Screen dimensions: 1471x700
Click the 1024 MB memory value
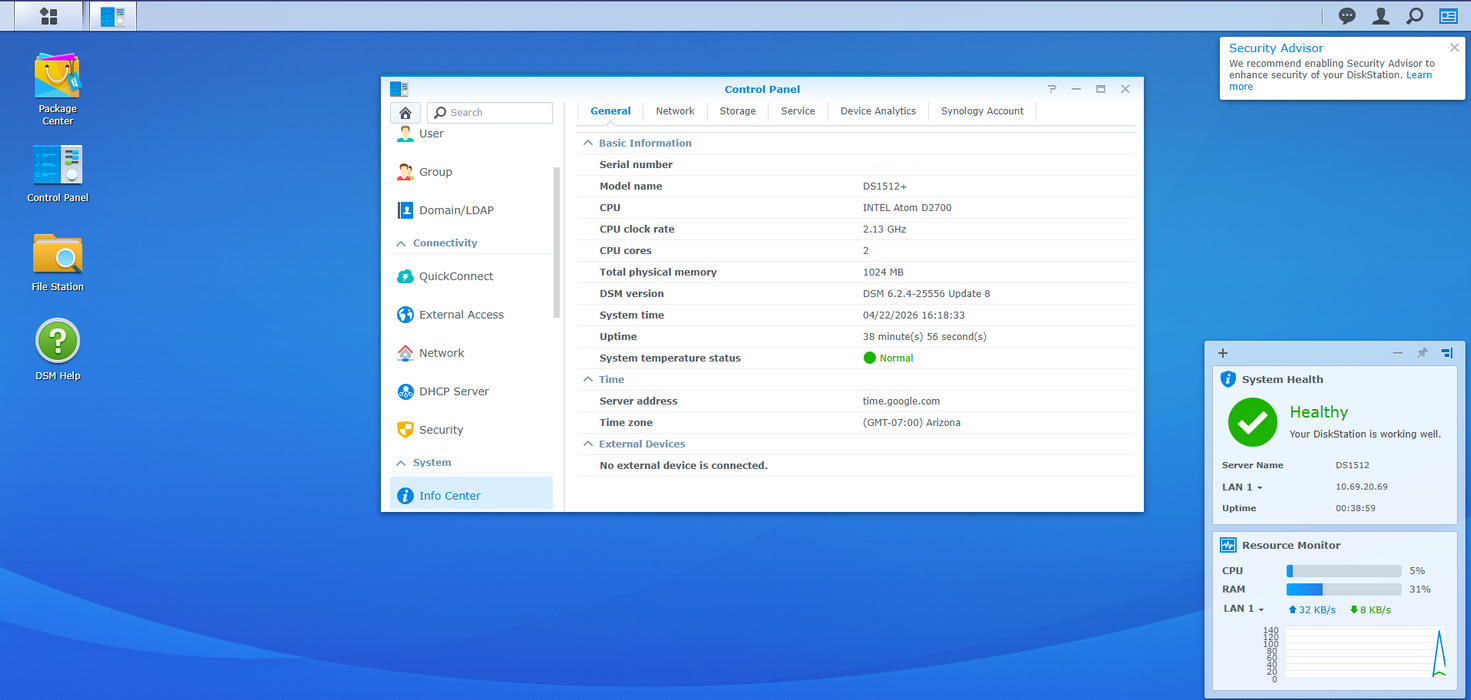tap(883, 272)
